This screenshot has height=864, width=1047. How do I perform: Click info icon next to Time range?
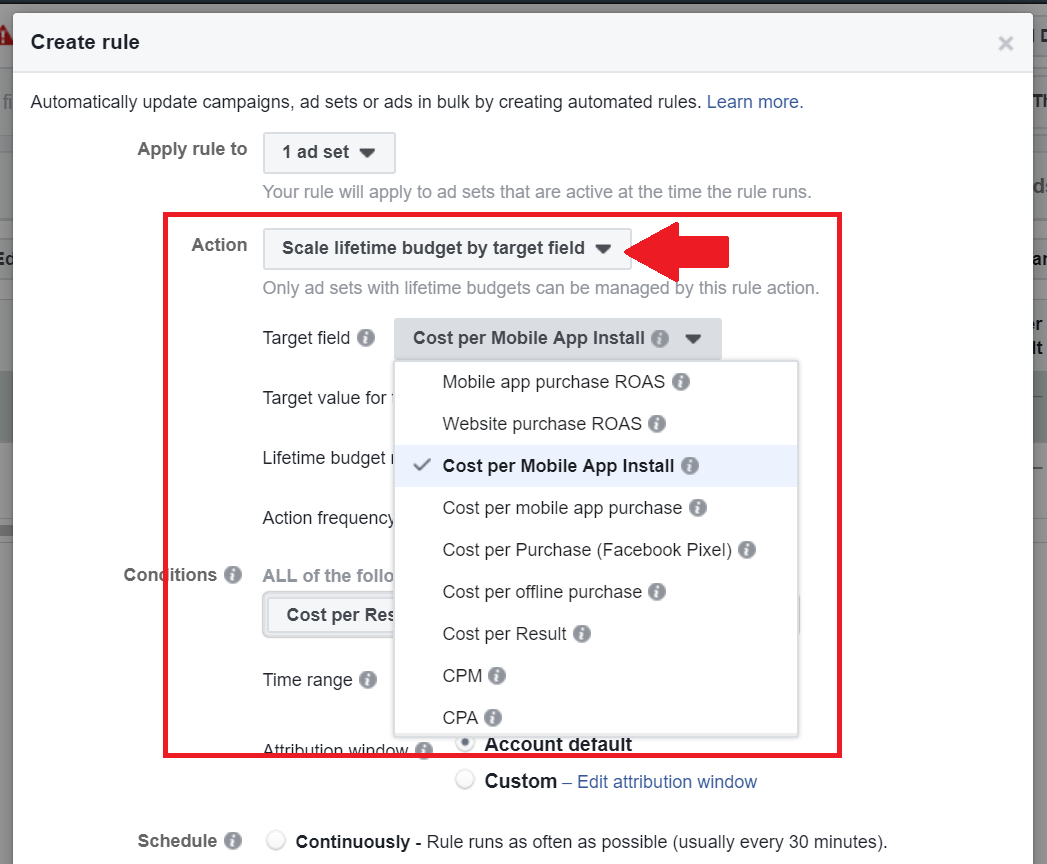(368, 680)
